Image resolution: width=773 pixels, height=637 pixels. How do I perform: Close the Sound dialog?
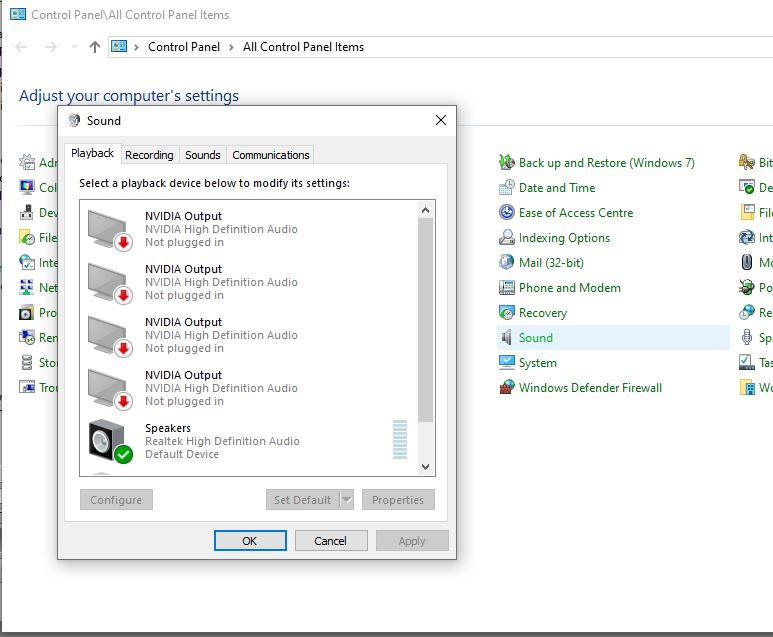pyautogui.click(x=441, y=121)
